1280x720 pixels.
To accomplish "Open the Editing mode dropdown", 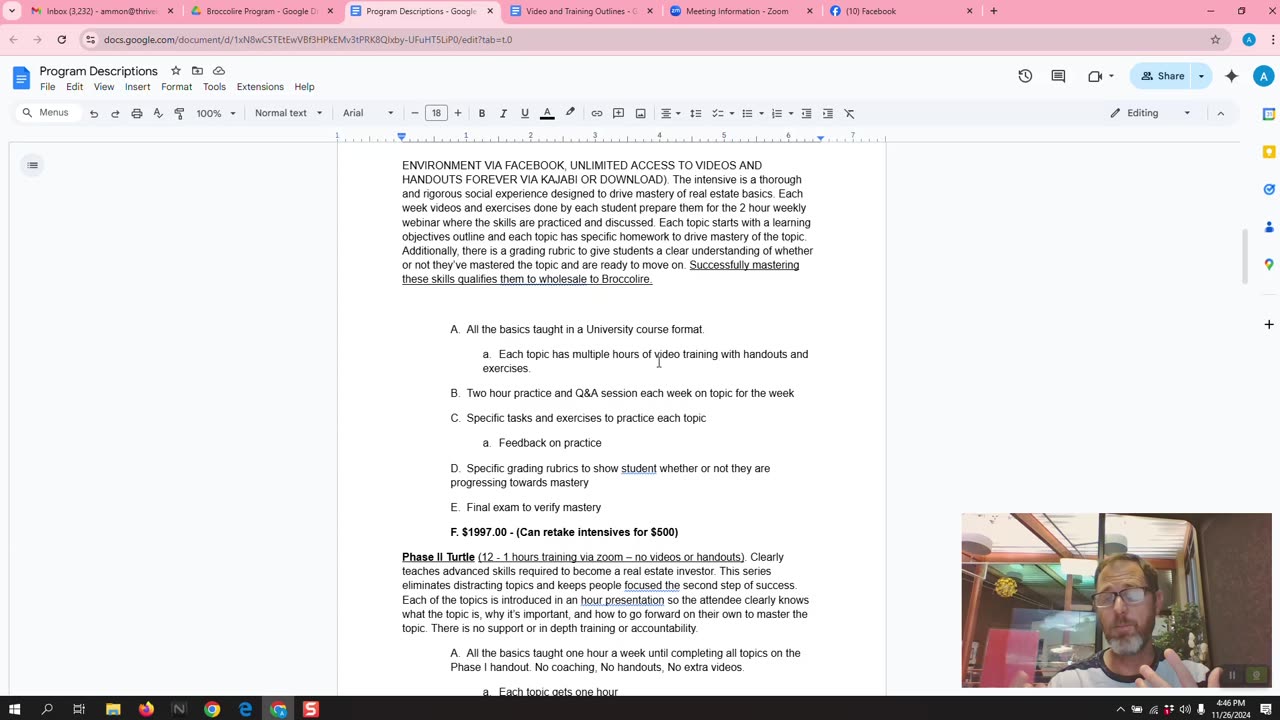I will point(1151,113).
